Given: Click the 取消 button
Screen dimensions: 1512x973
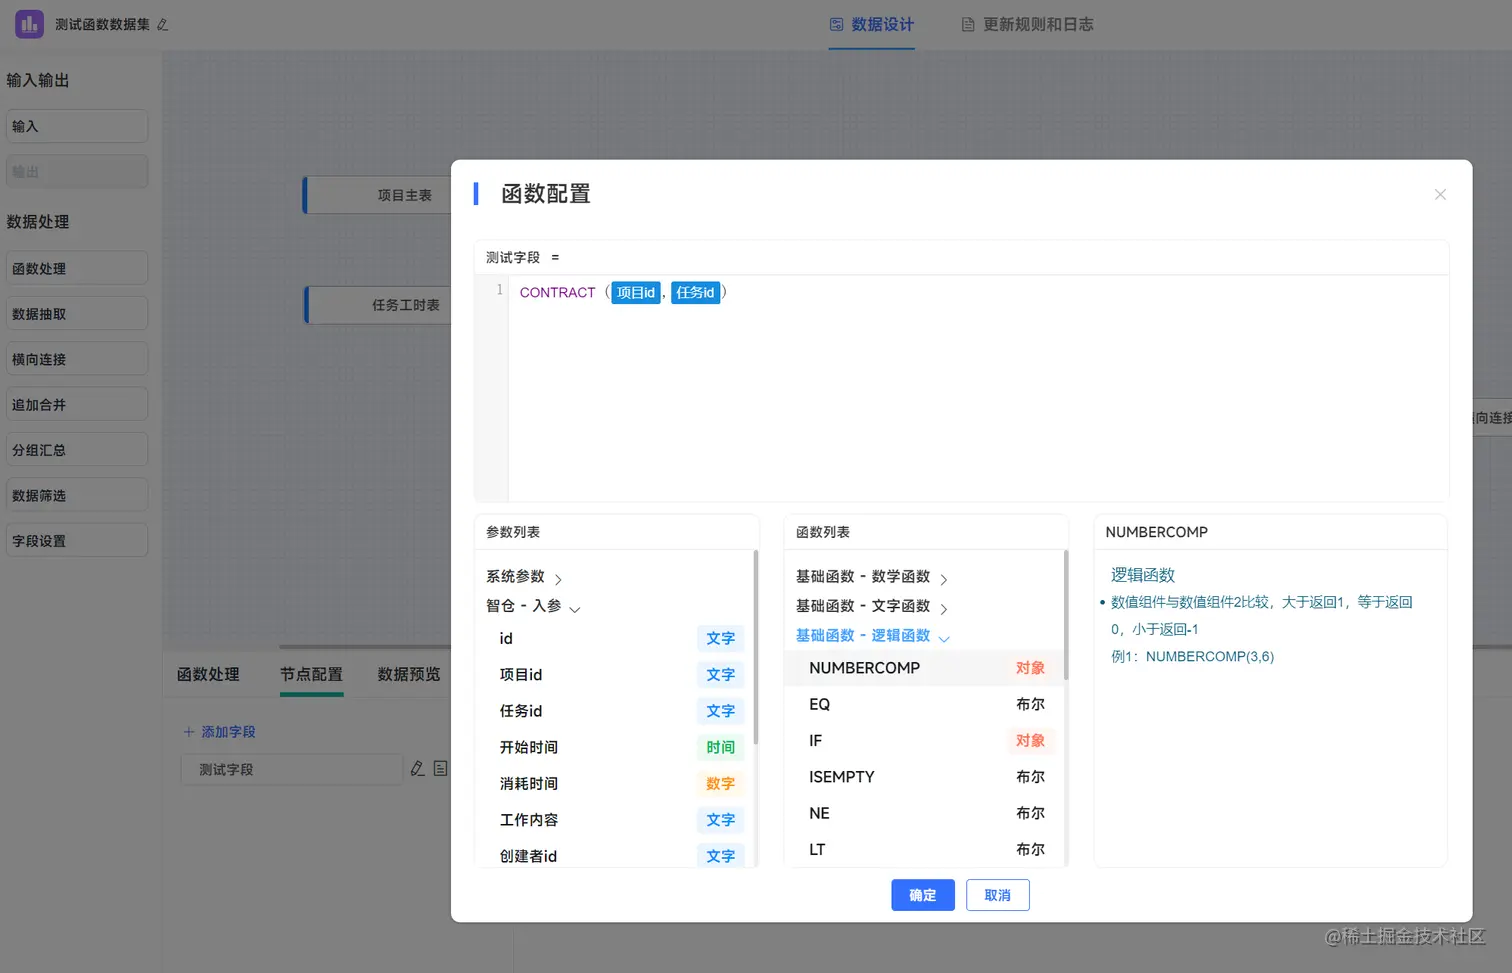Looking at the screenshot, I should coord(997,895).
